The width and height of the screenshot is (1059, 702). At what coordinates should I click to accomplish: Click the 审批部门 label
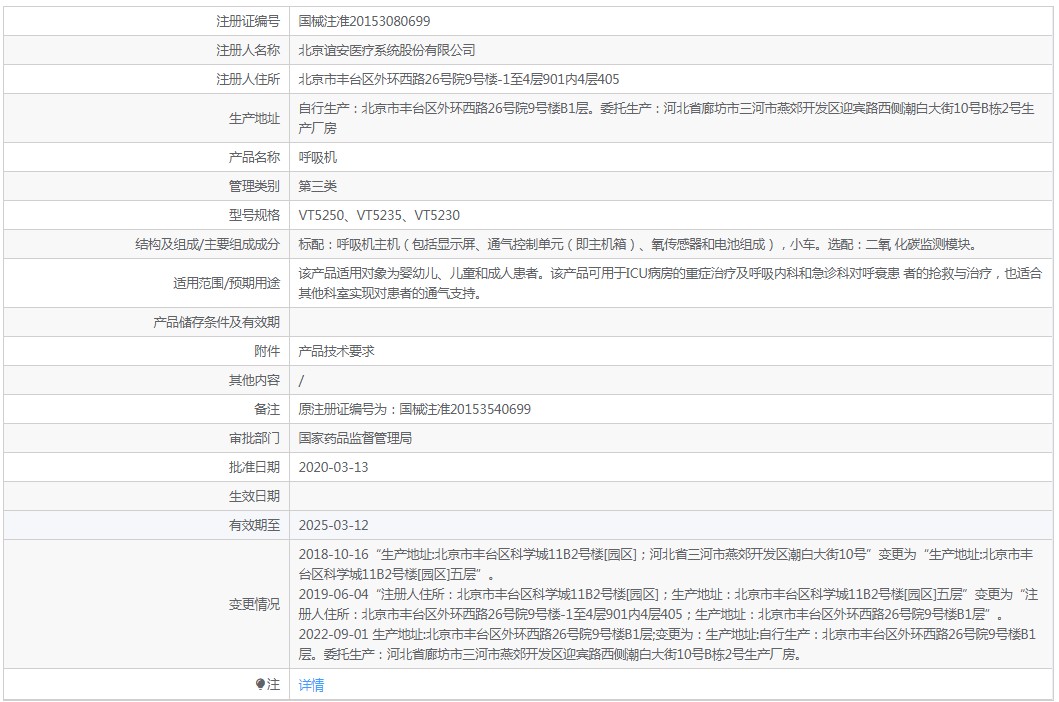[x=254, y=438]
